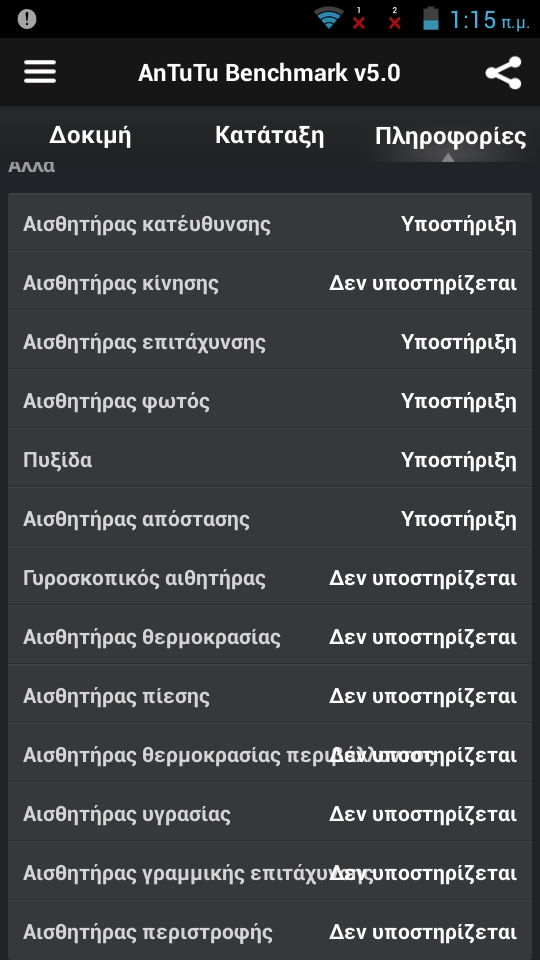Tap the SIM 2 no-signal icon
This screenshot has height=960, width=540.
tap(395, 19)
